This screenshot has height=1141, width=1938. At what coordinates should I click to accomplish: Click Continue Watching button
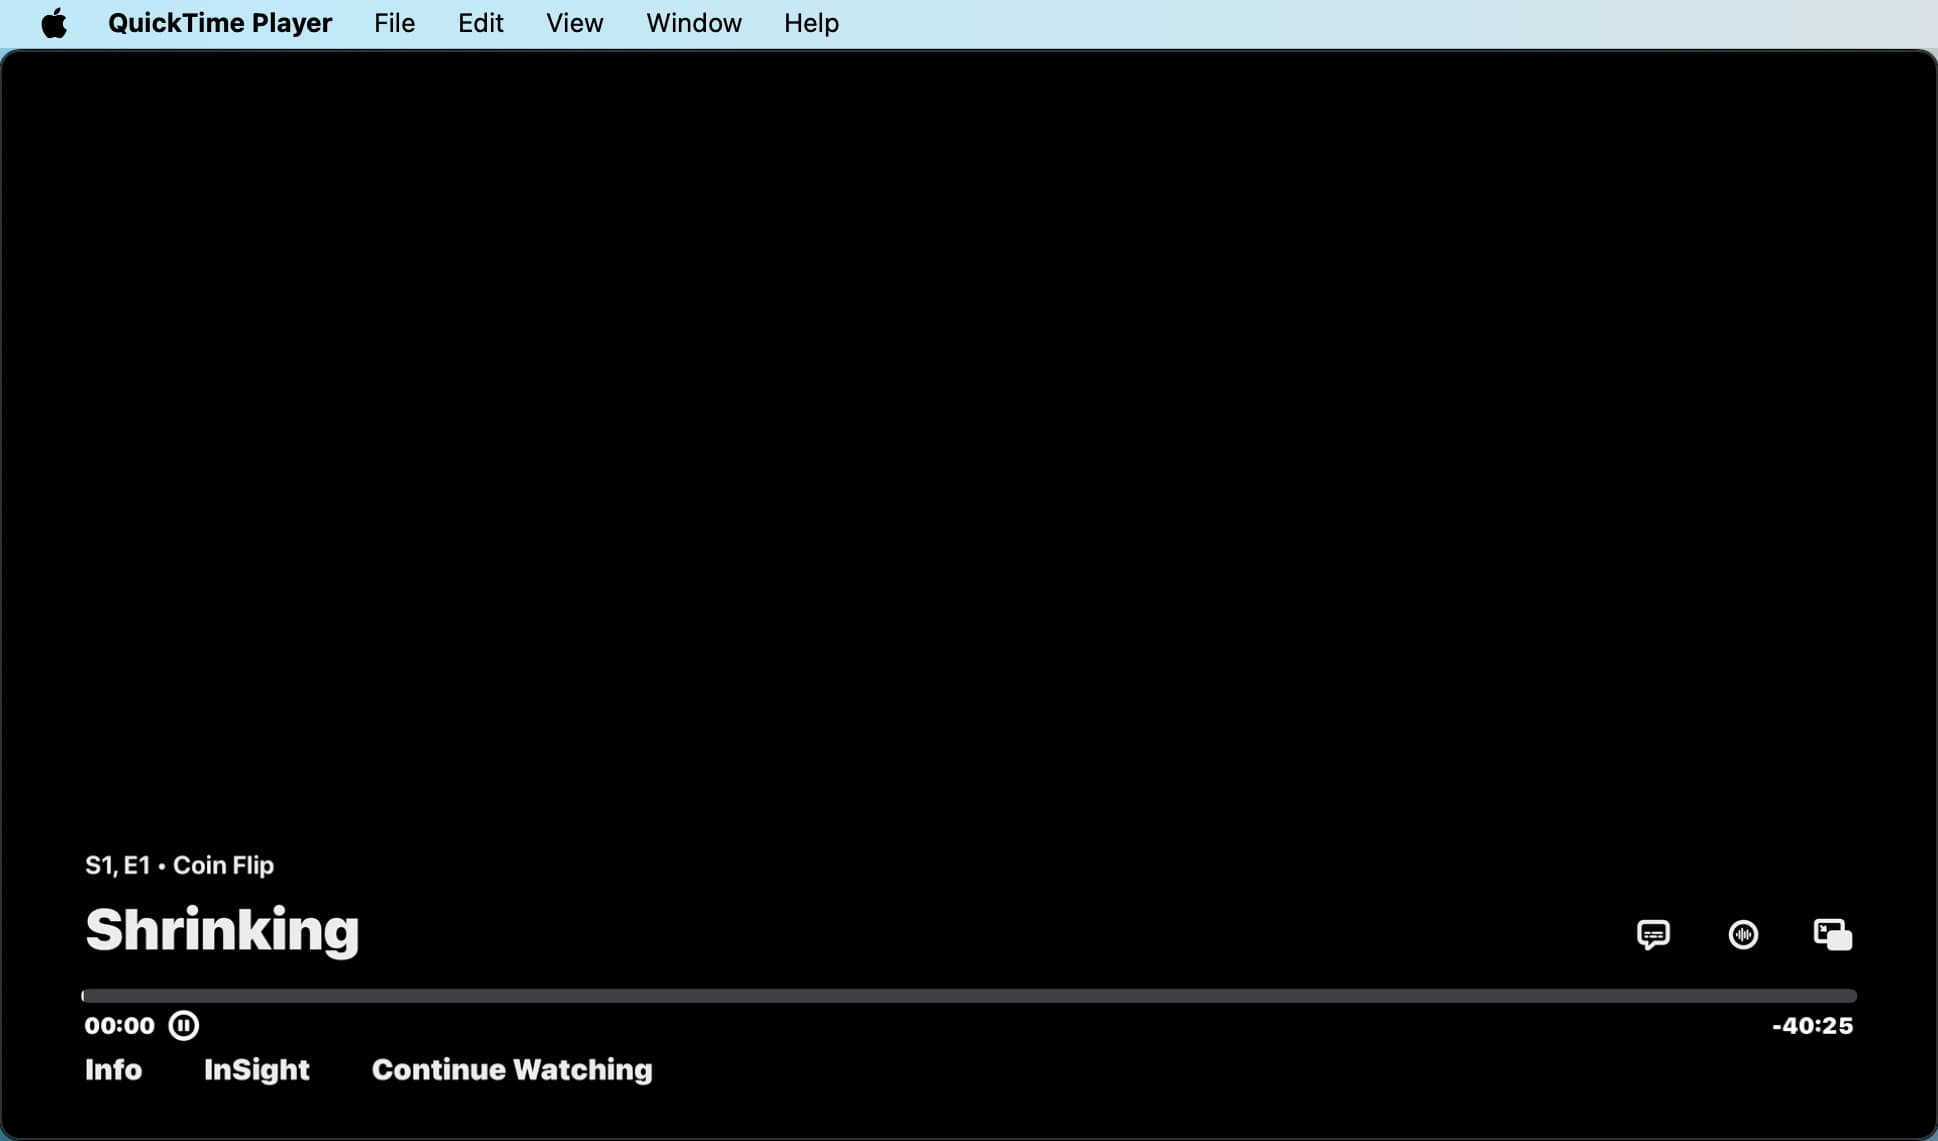[512, 1069]
